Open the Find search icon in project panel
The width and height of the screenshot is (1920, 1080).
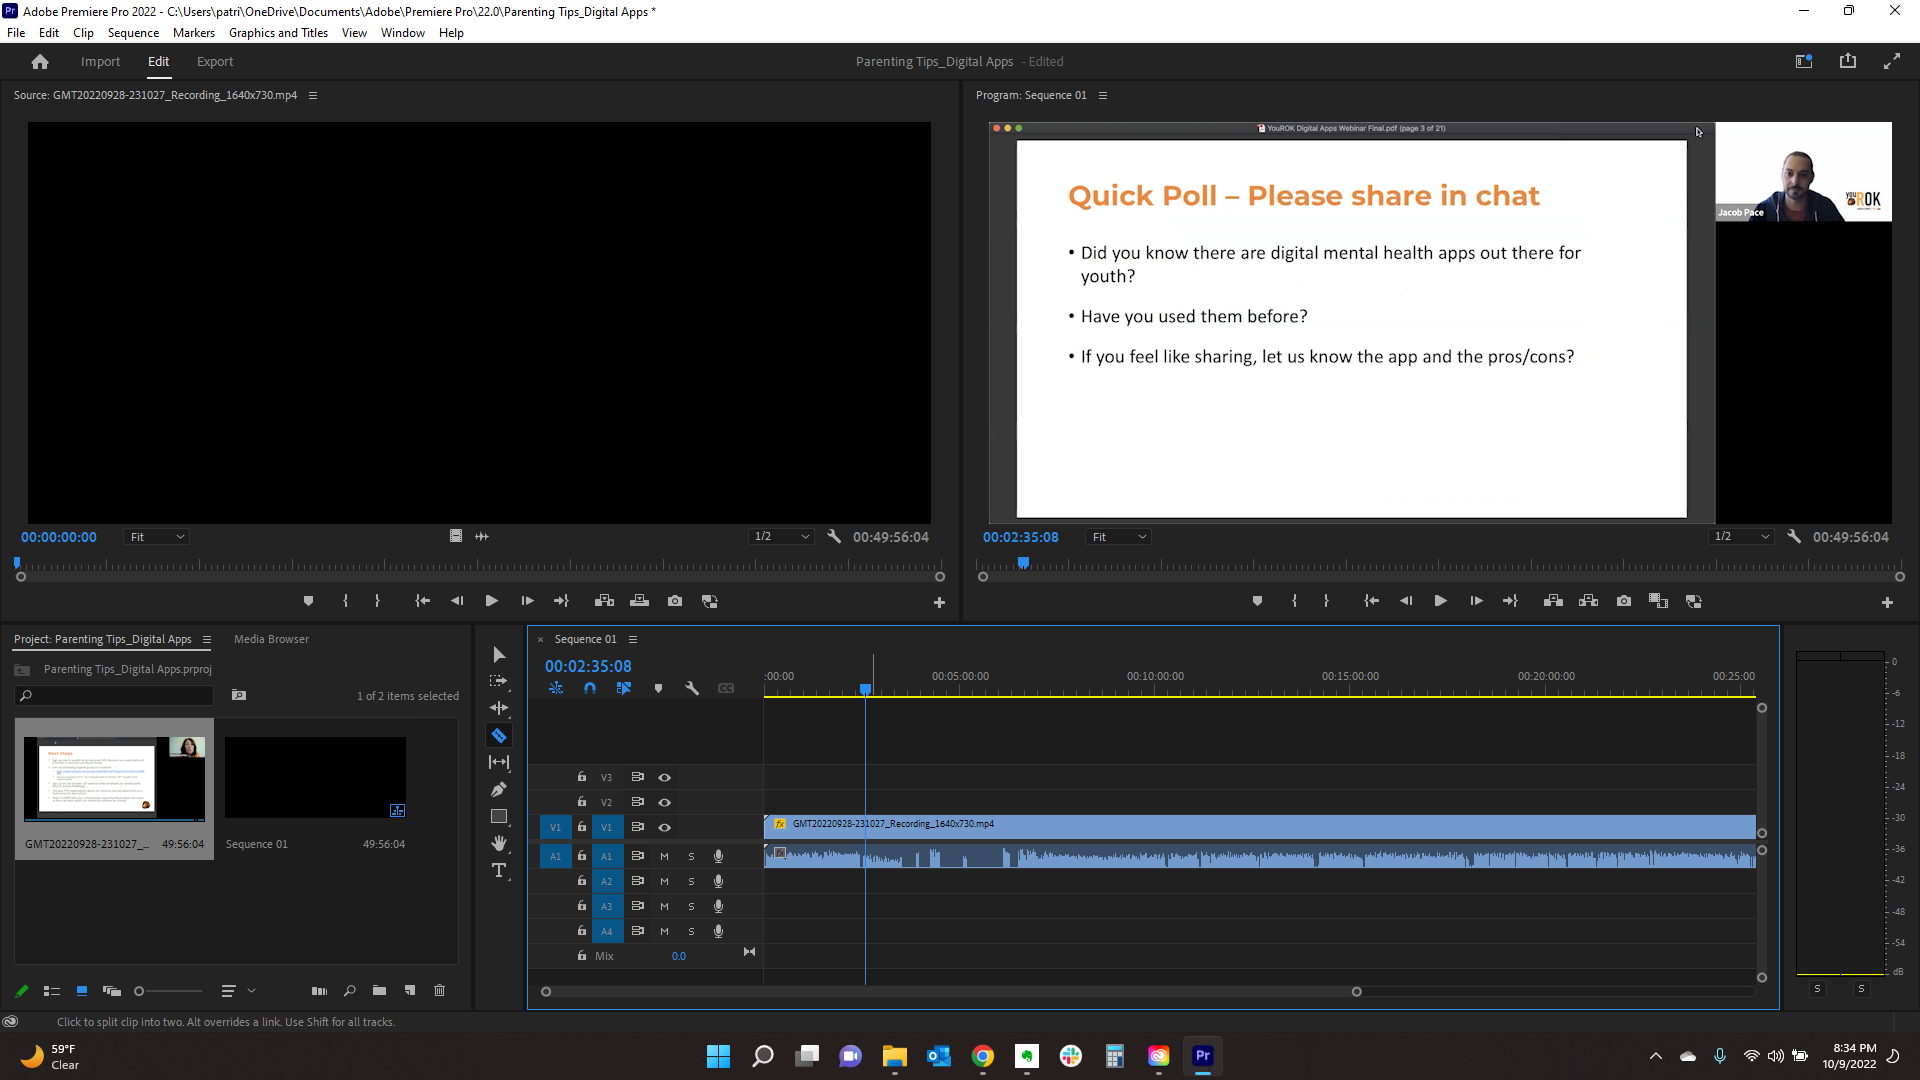coord(349,990)
